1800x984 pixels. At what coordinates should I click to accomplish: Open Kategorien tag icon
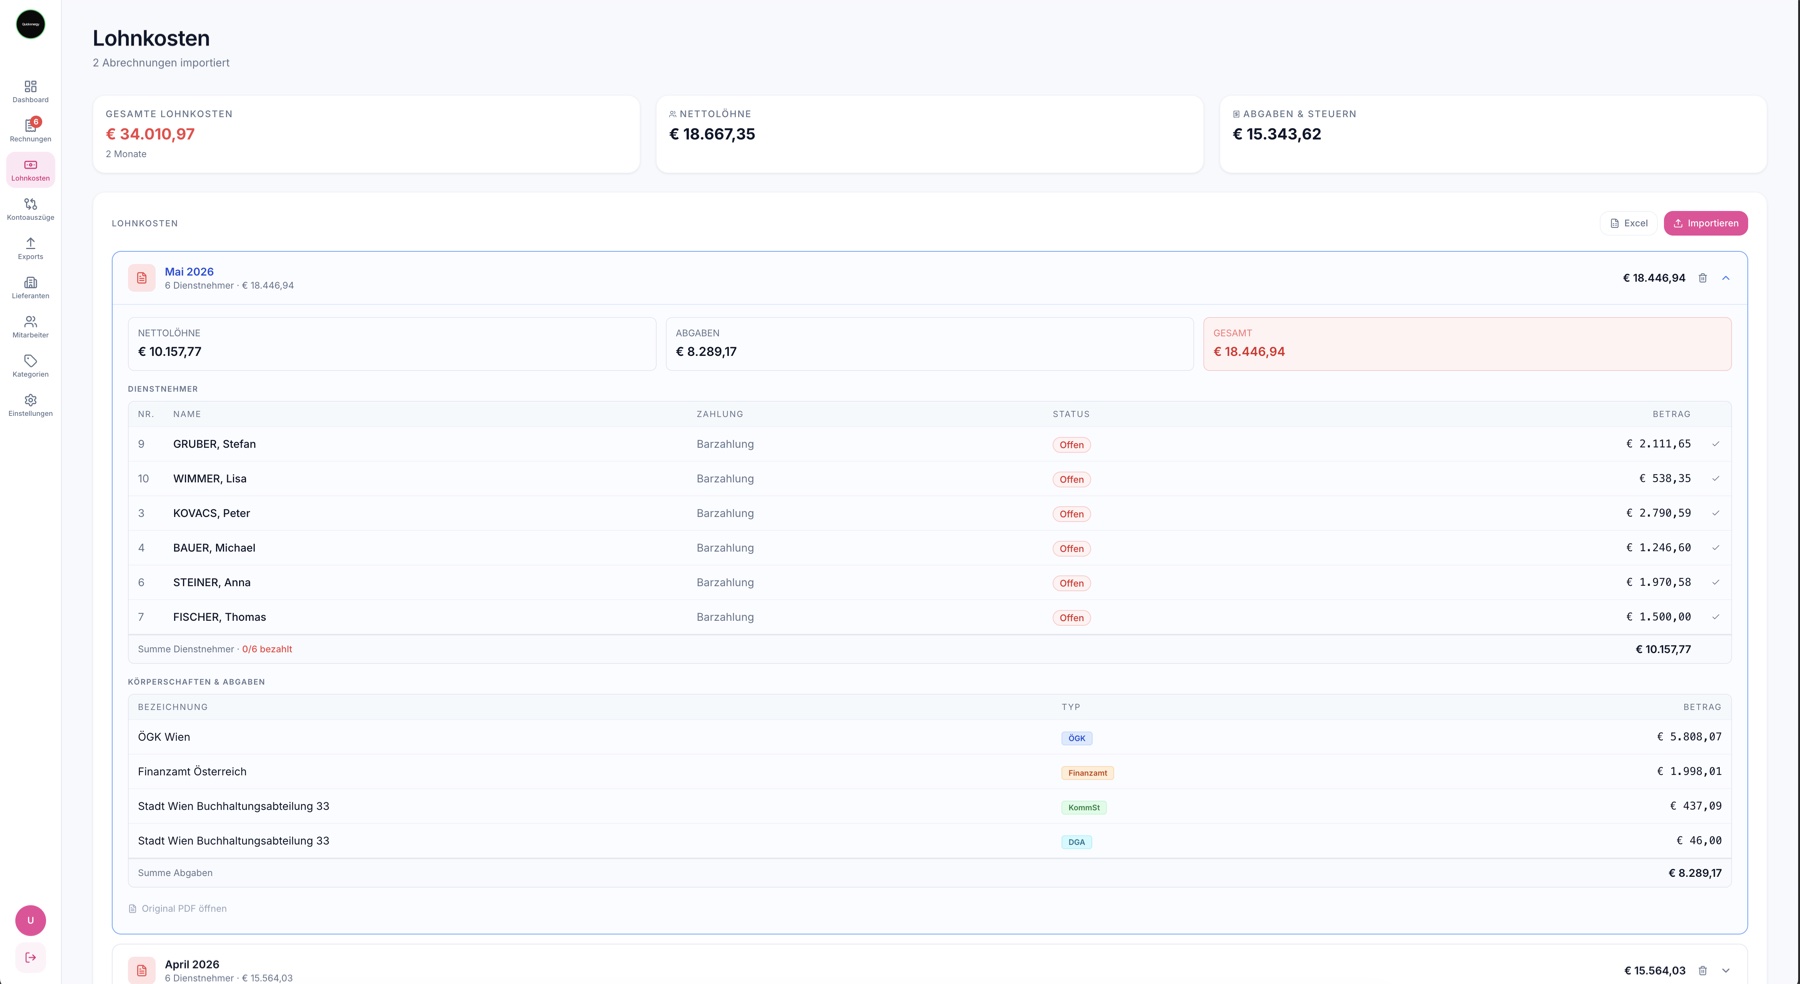pyautogui.click(x=30, y=366)
